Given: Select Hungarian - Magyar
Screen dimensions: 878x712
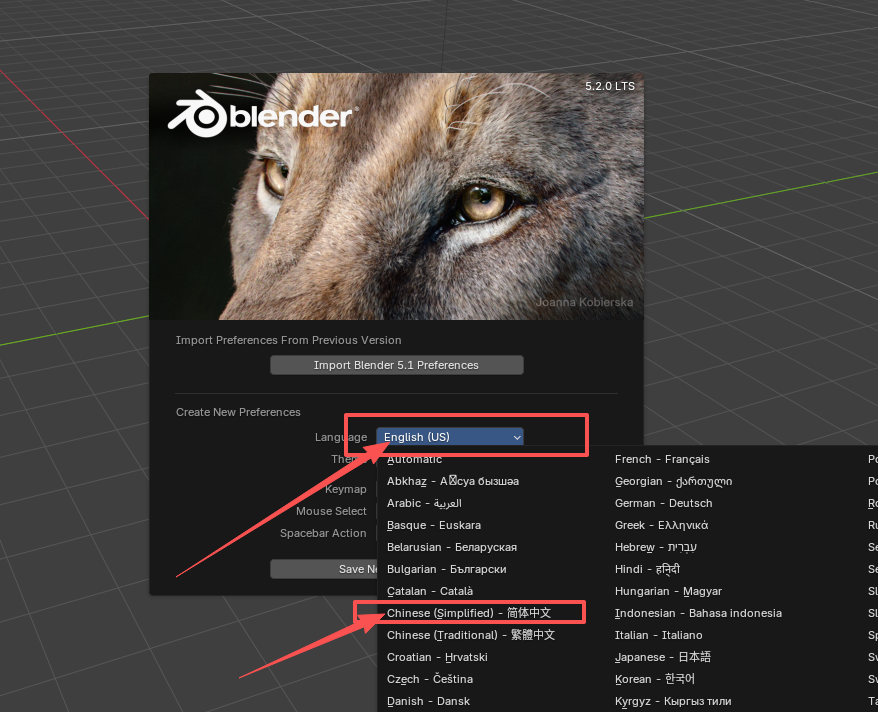Looking at the screenshot, I should point(668,591).
